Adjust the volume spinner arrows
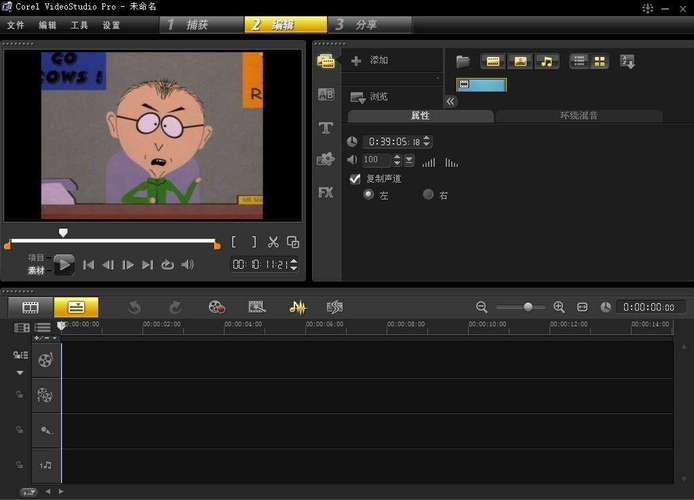This screenshot has width=694, height=500. pyautogui.click(x=397, y=160)
